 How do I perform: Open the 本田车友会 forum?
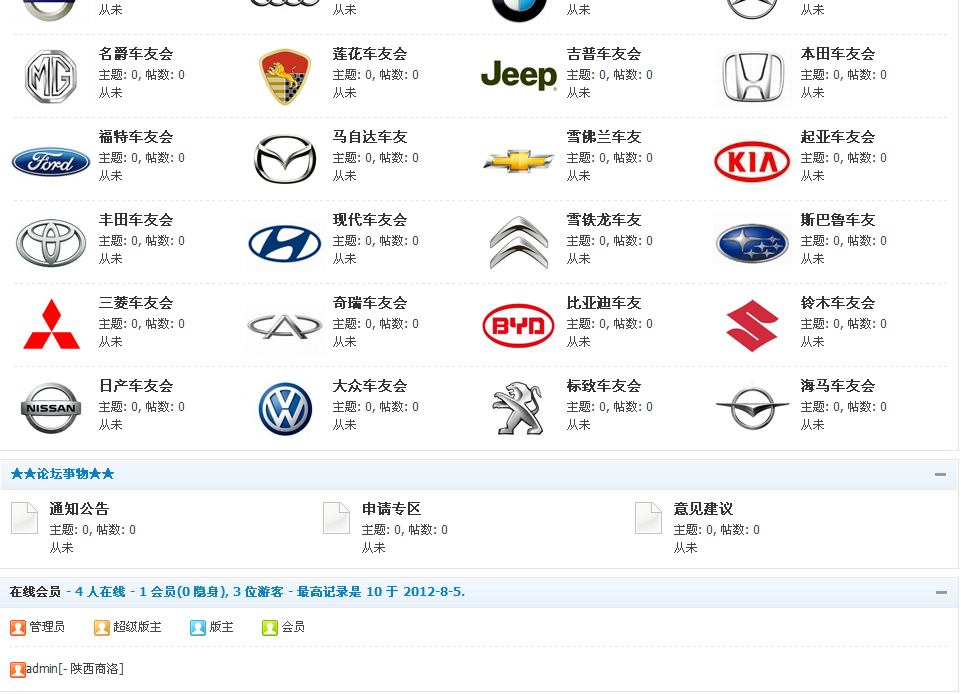(838, 54)
